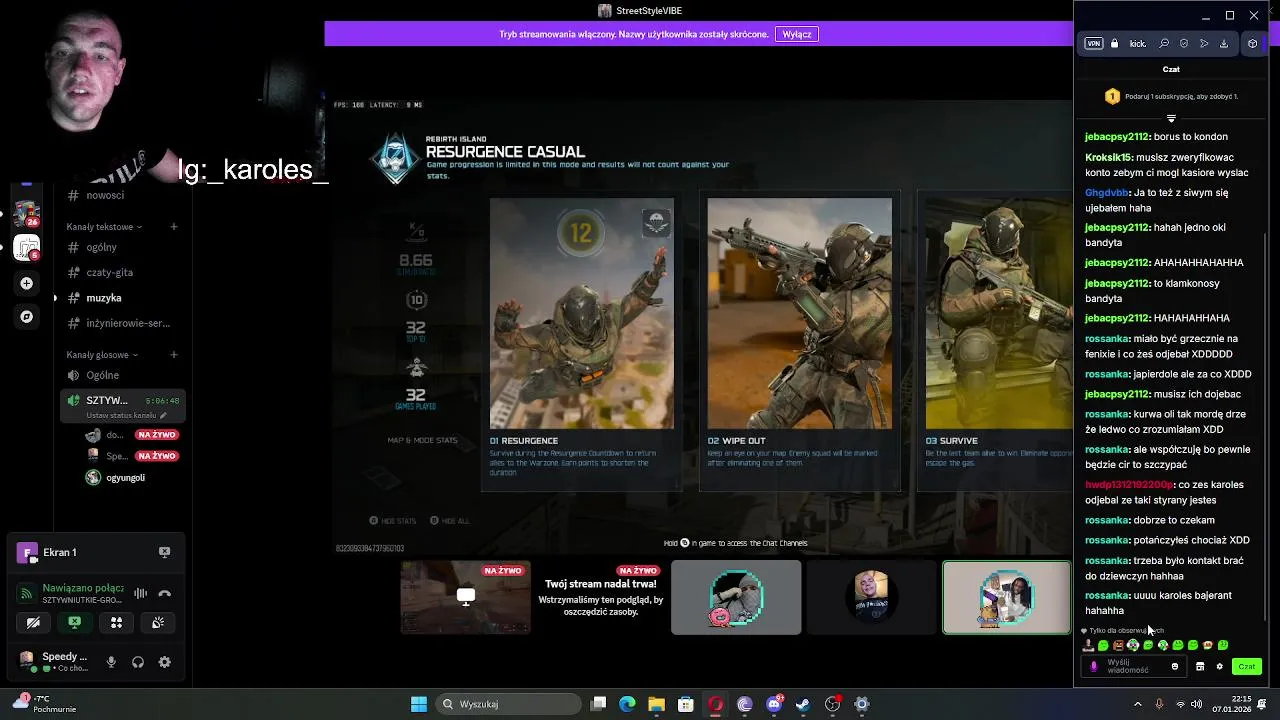Toggle the green screen share button
1280x720 pixels.
click(x=74, y=622)
